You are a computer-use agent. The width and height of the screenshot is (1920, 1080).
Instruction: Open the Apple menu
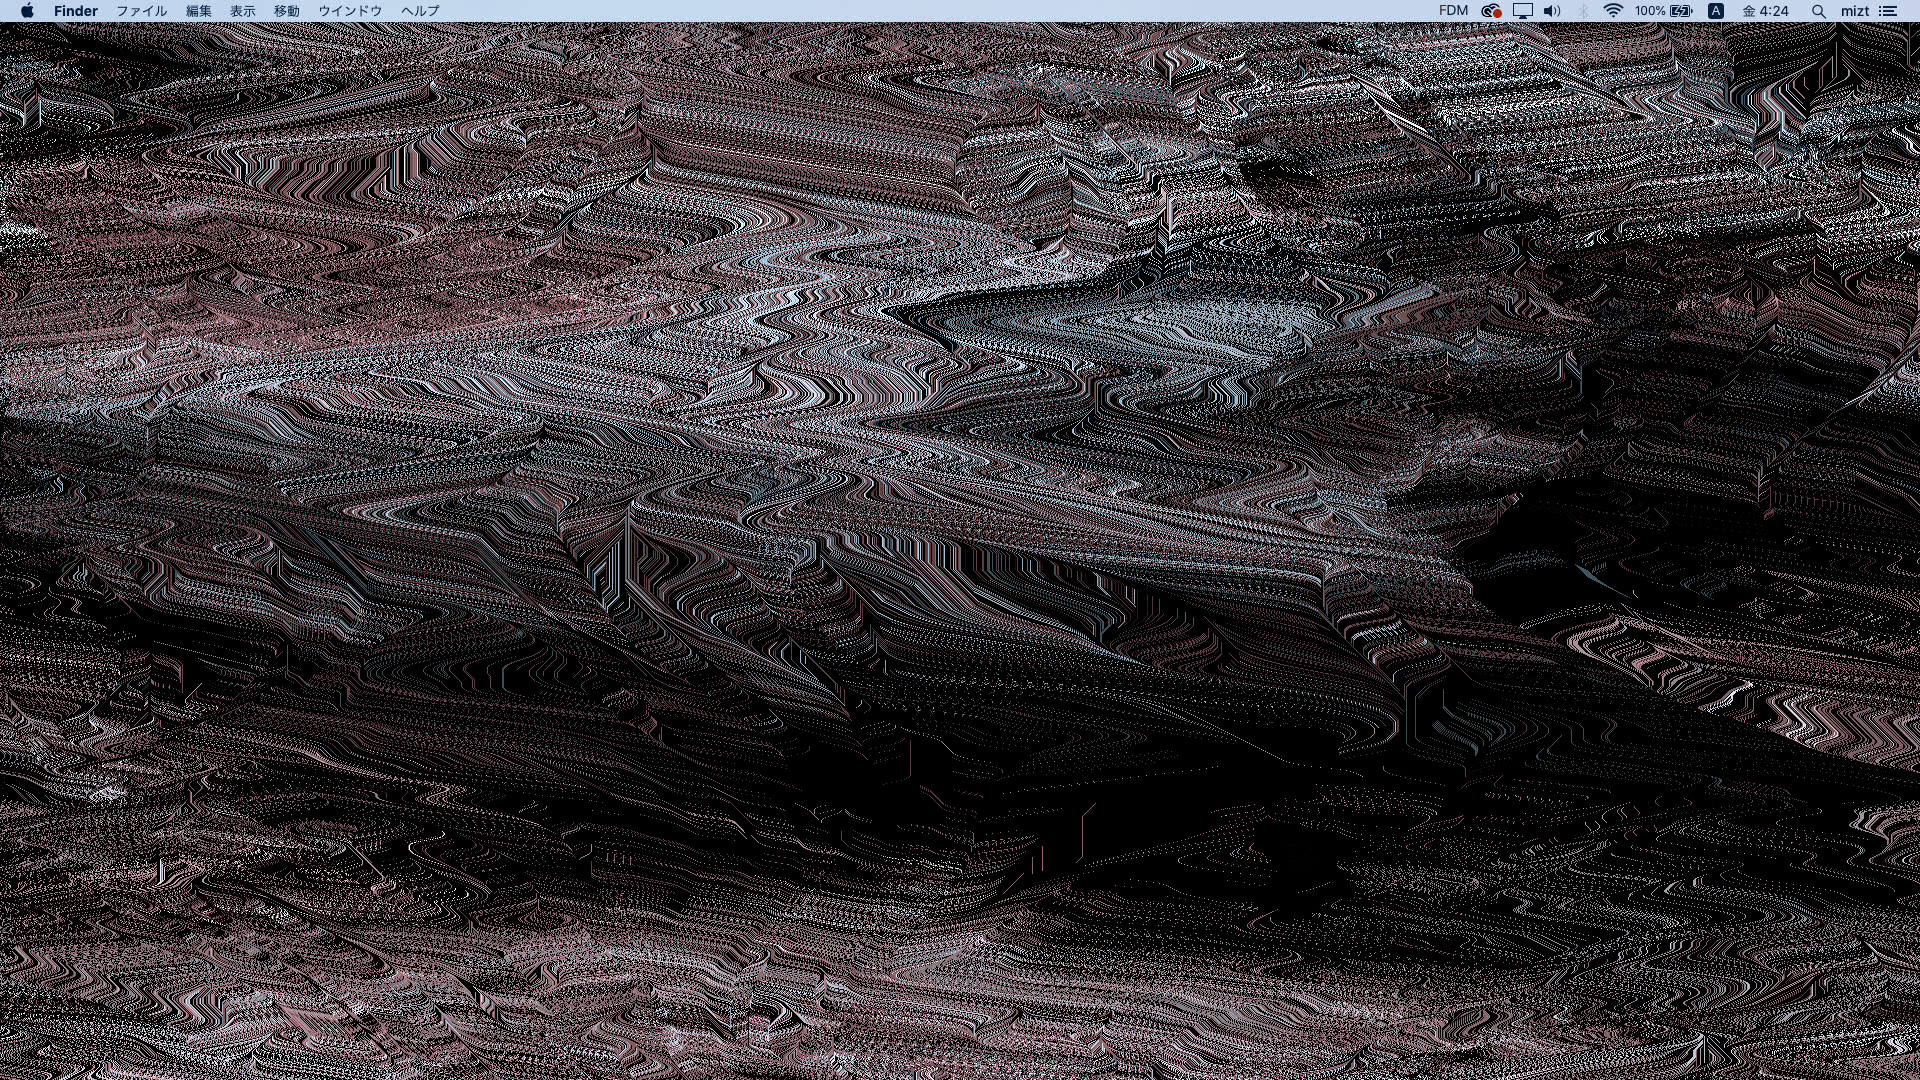[27, 11]
